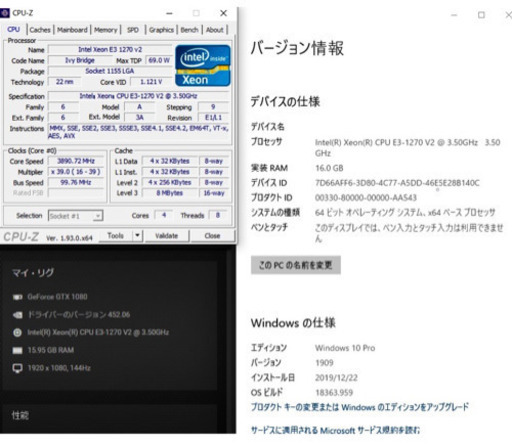Open the Bench tab in CPU-Z
512x446 pixels.
tap(189, 30)
